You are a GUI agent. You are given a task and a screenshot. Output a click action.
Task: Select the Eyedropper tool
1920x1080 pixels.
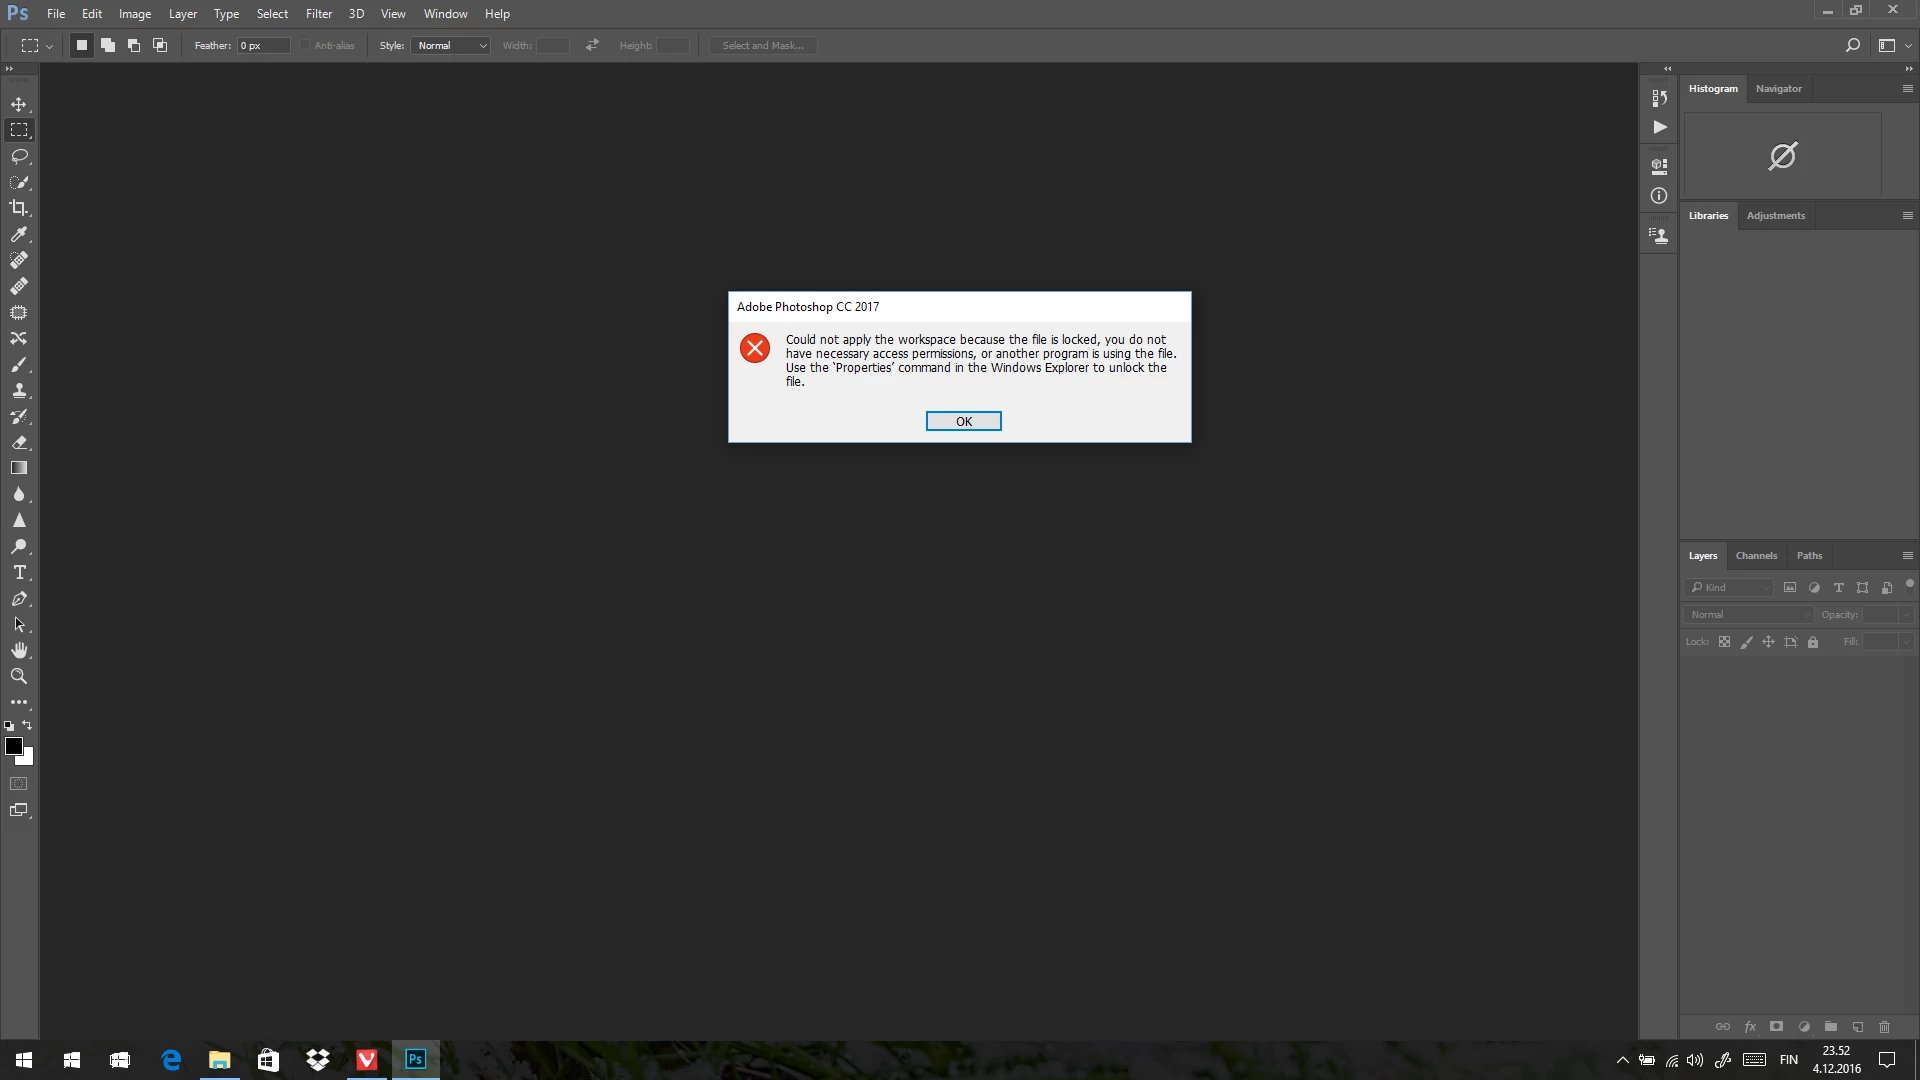(19, 234)
